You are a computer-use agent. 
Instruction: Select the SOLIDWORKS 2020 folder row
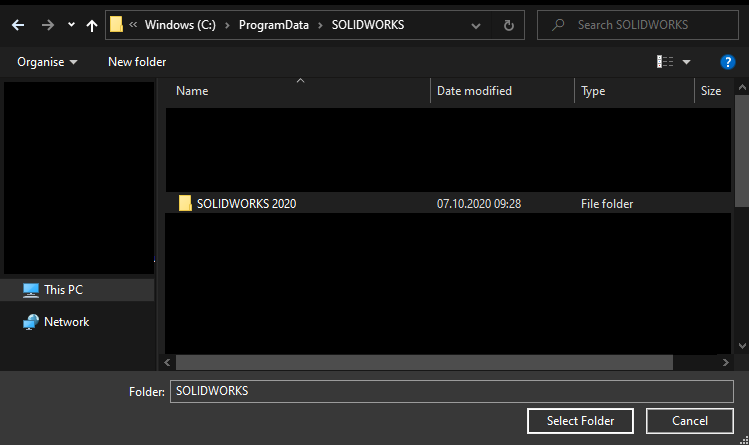(x=449, y=203)
